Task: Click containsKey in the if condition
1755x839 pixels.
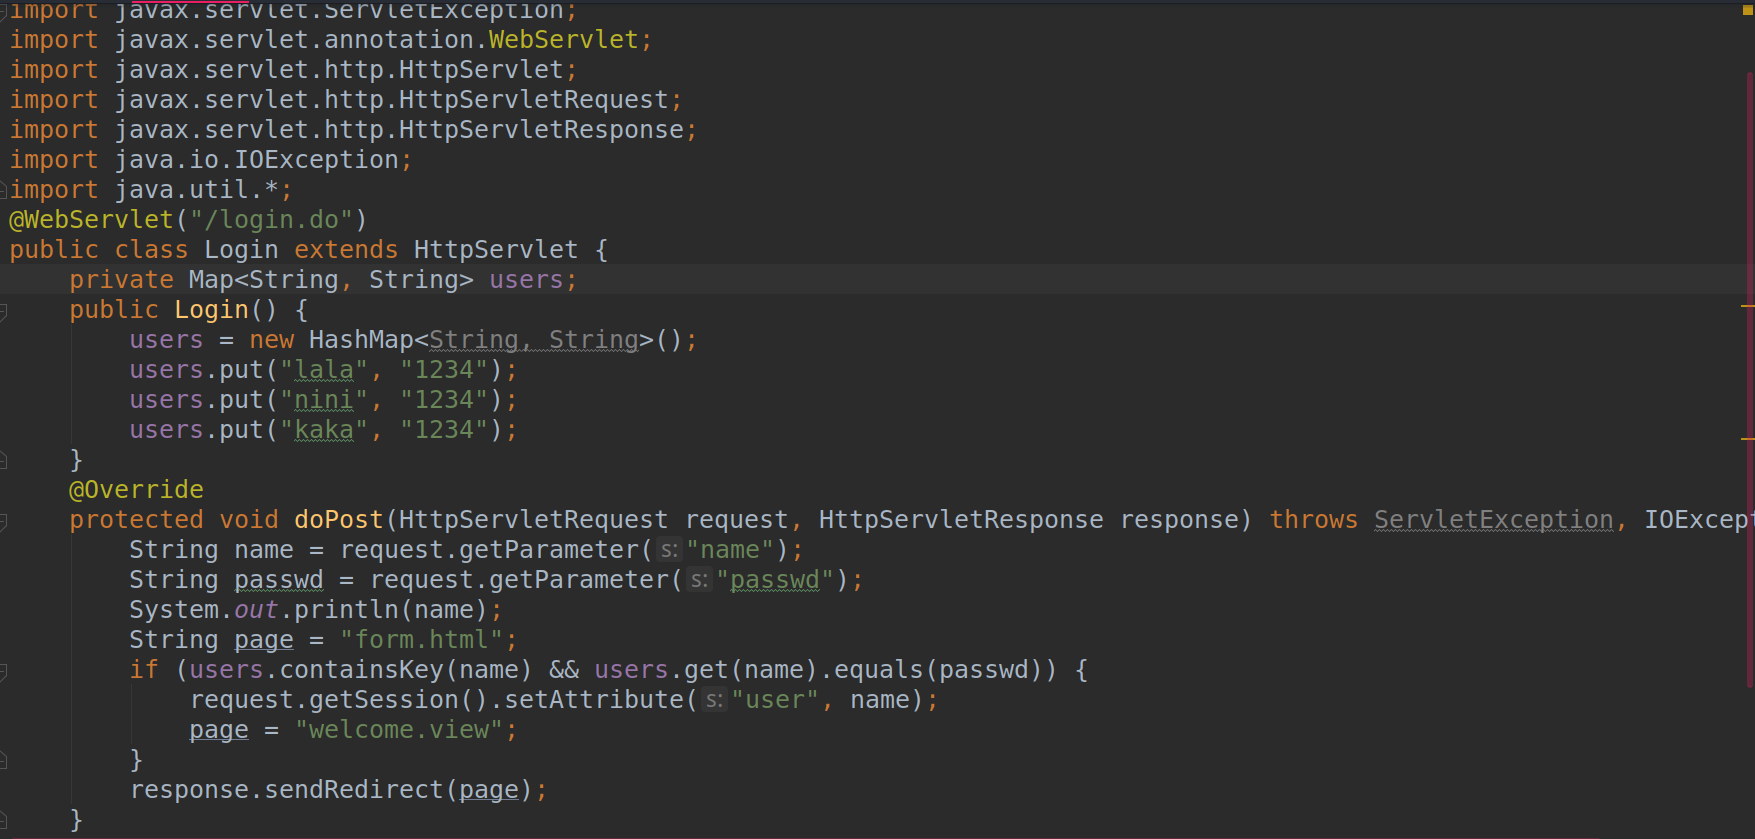Action: (x=361, y=670)
